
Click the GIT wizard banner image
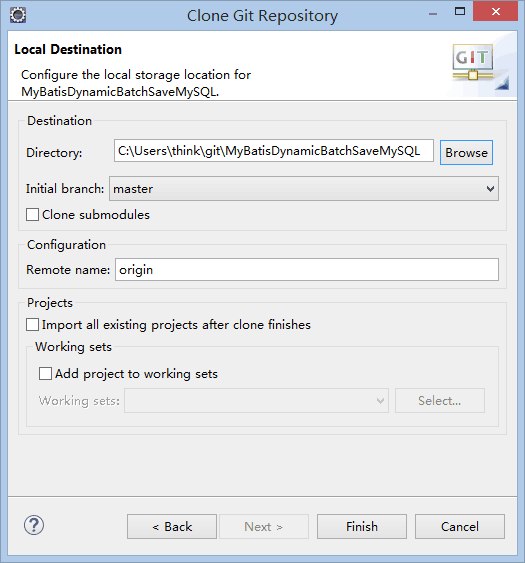pos(480,65)
